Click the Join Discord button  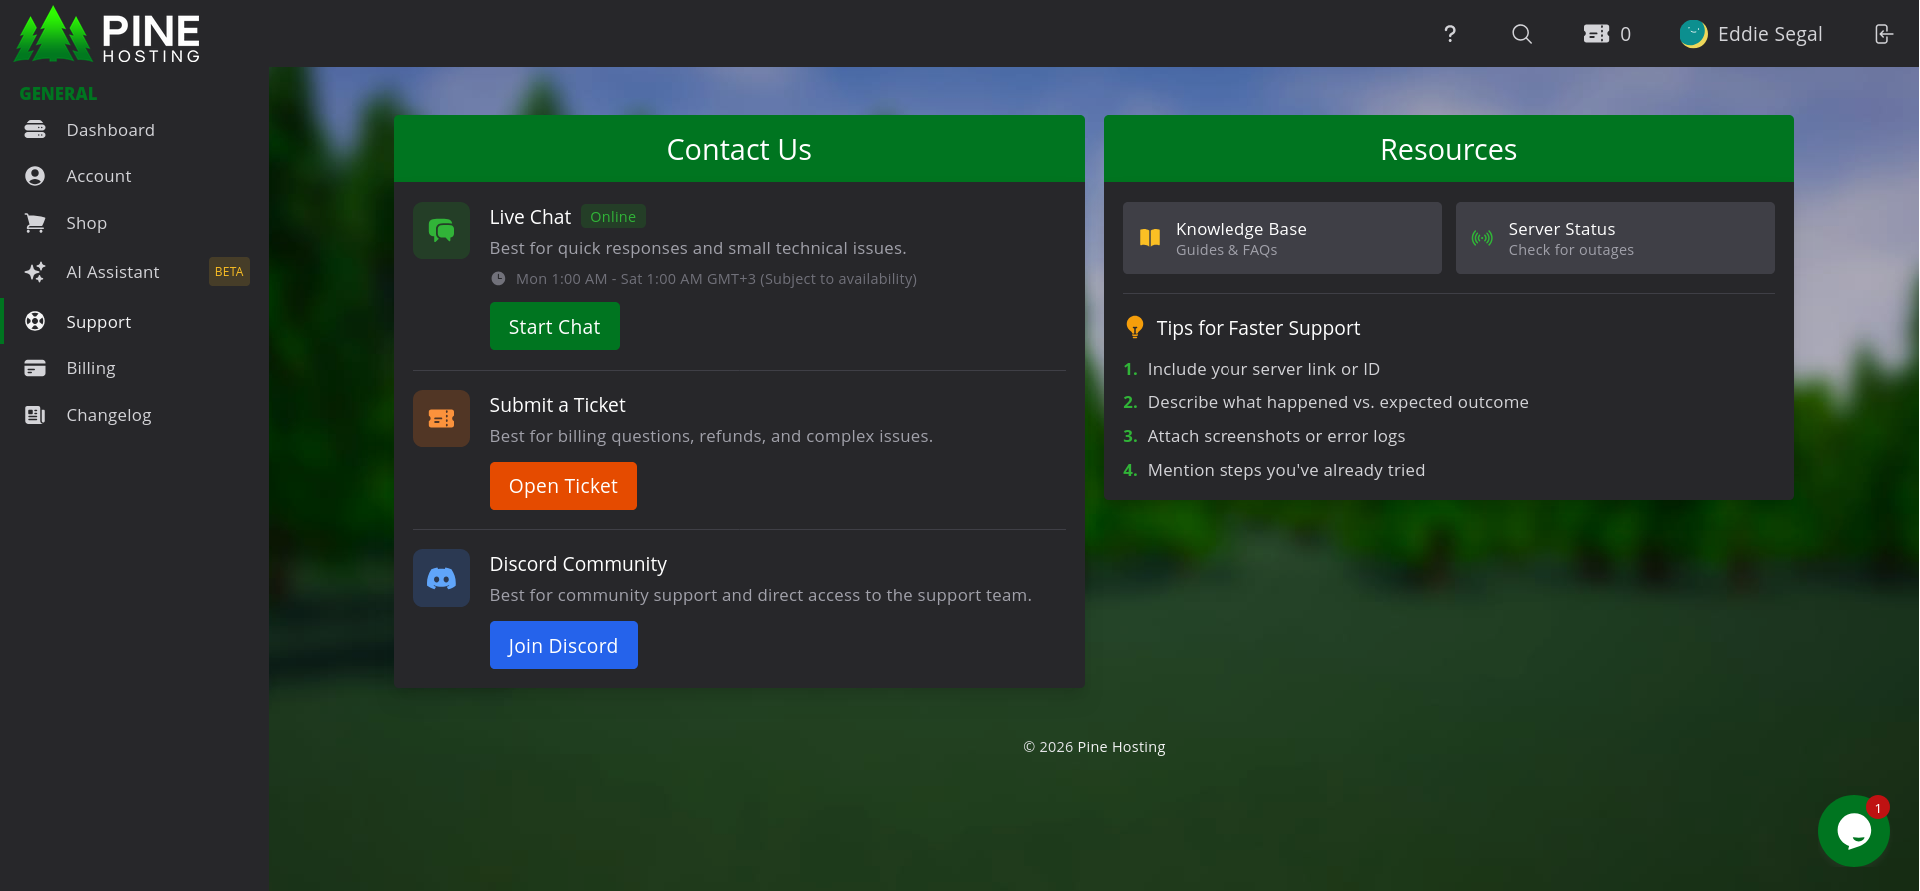(x=563, y=645)
